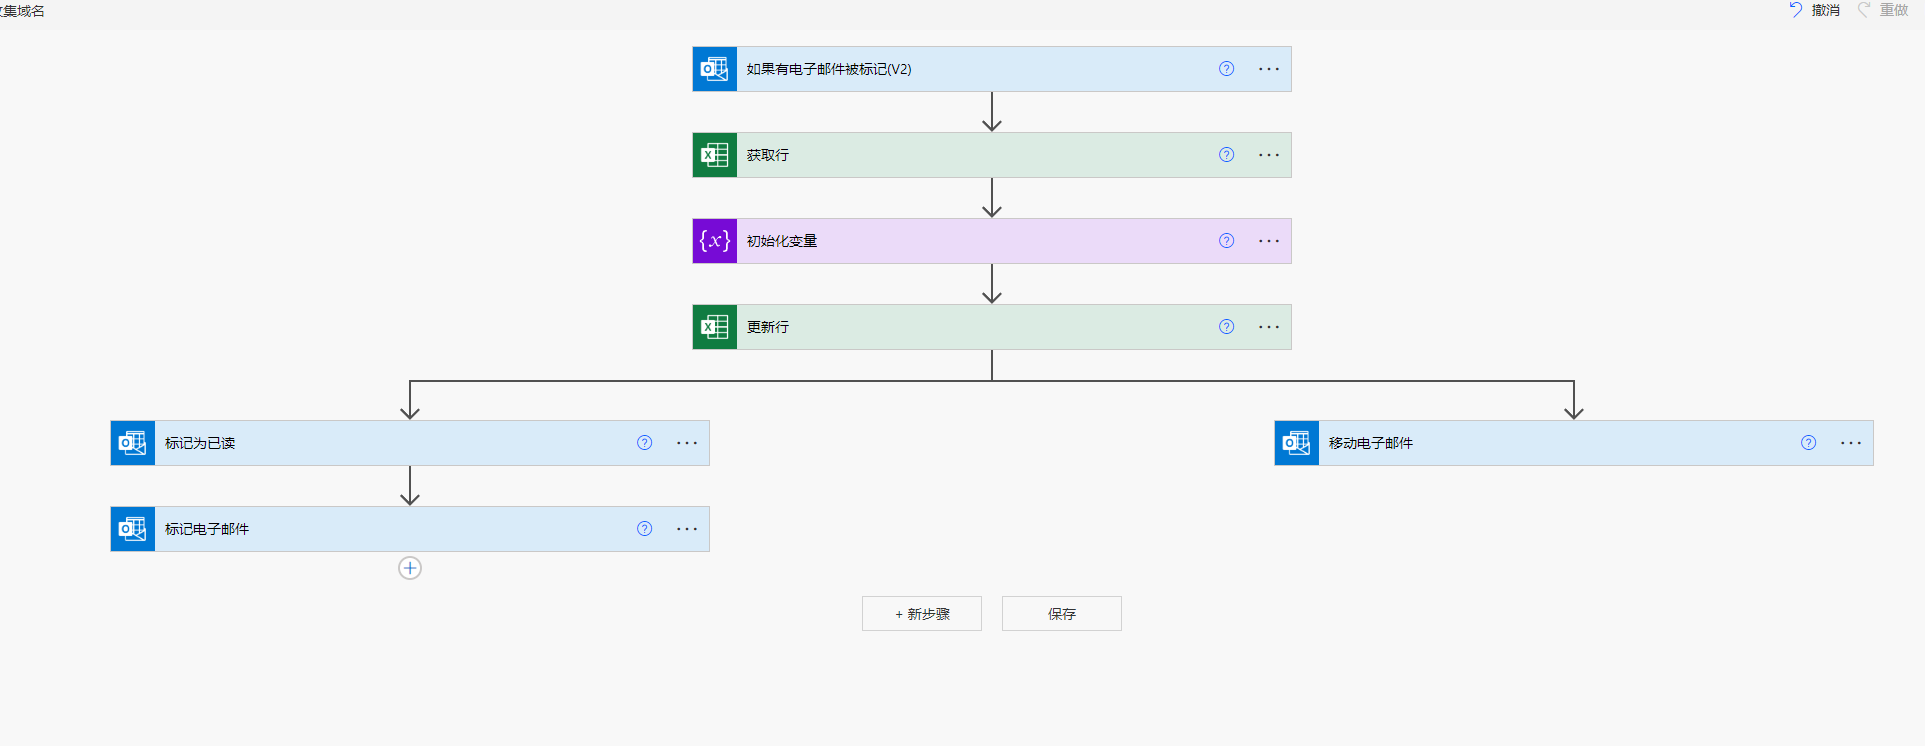Save the flow with 保存 button
The width and height of the screenshot is (1925, 746).
pos(1062,614)
